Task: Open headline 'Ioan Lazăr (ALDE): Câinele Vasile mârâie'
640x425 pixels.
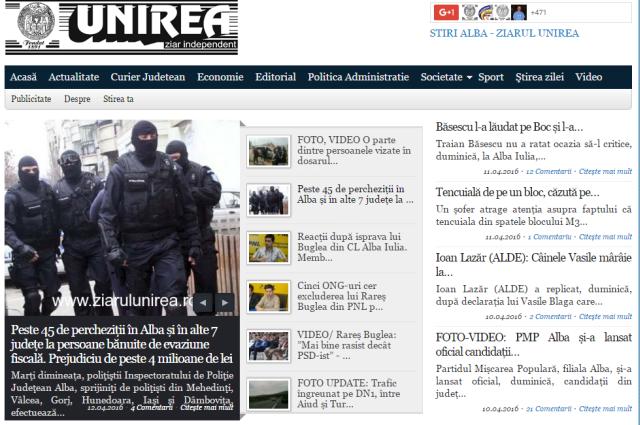Action: point(533,265)
